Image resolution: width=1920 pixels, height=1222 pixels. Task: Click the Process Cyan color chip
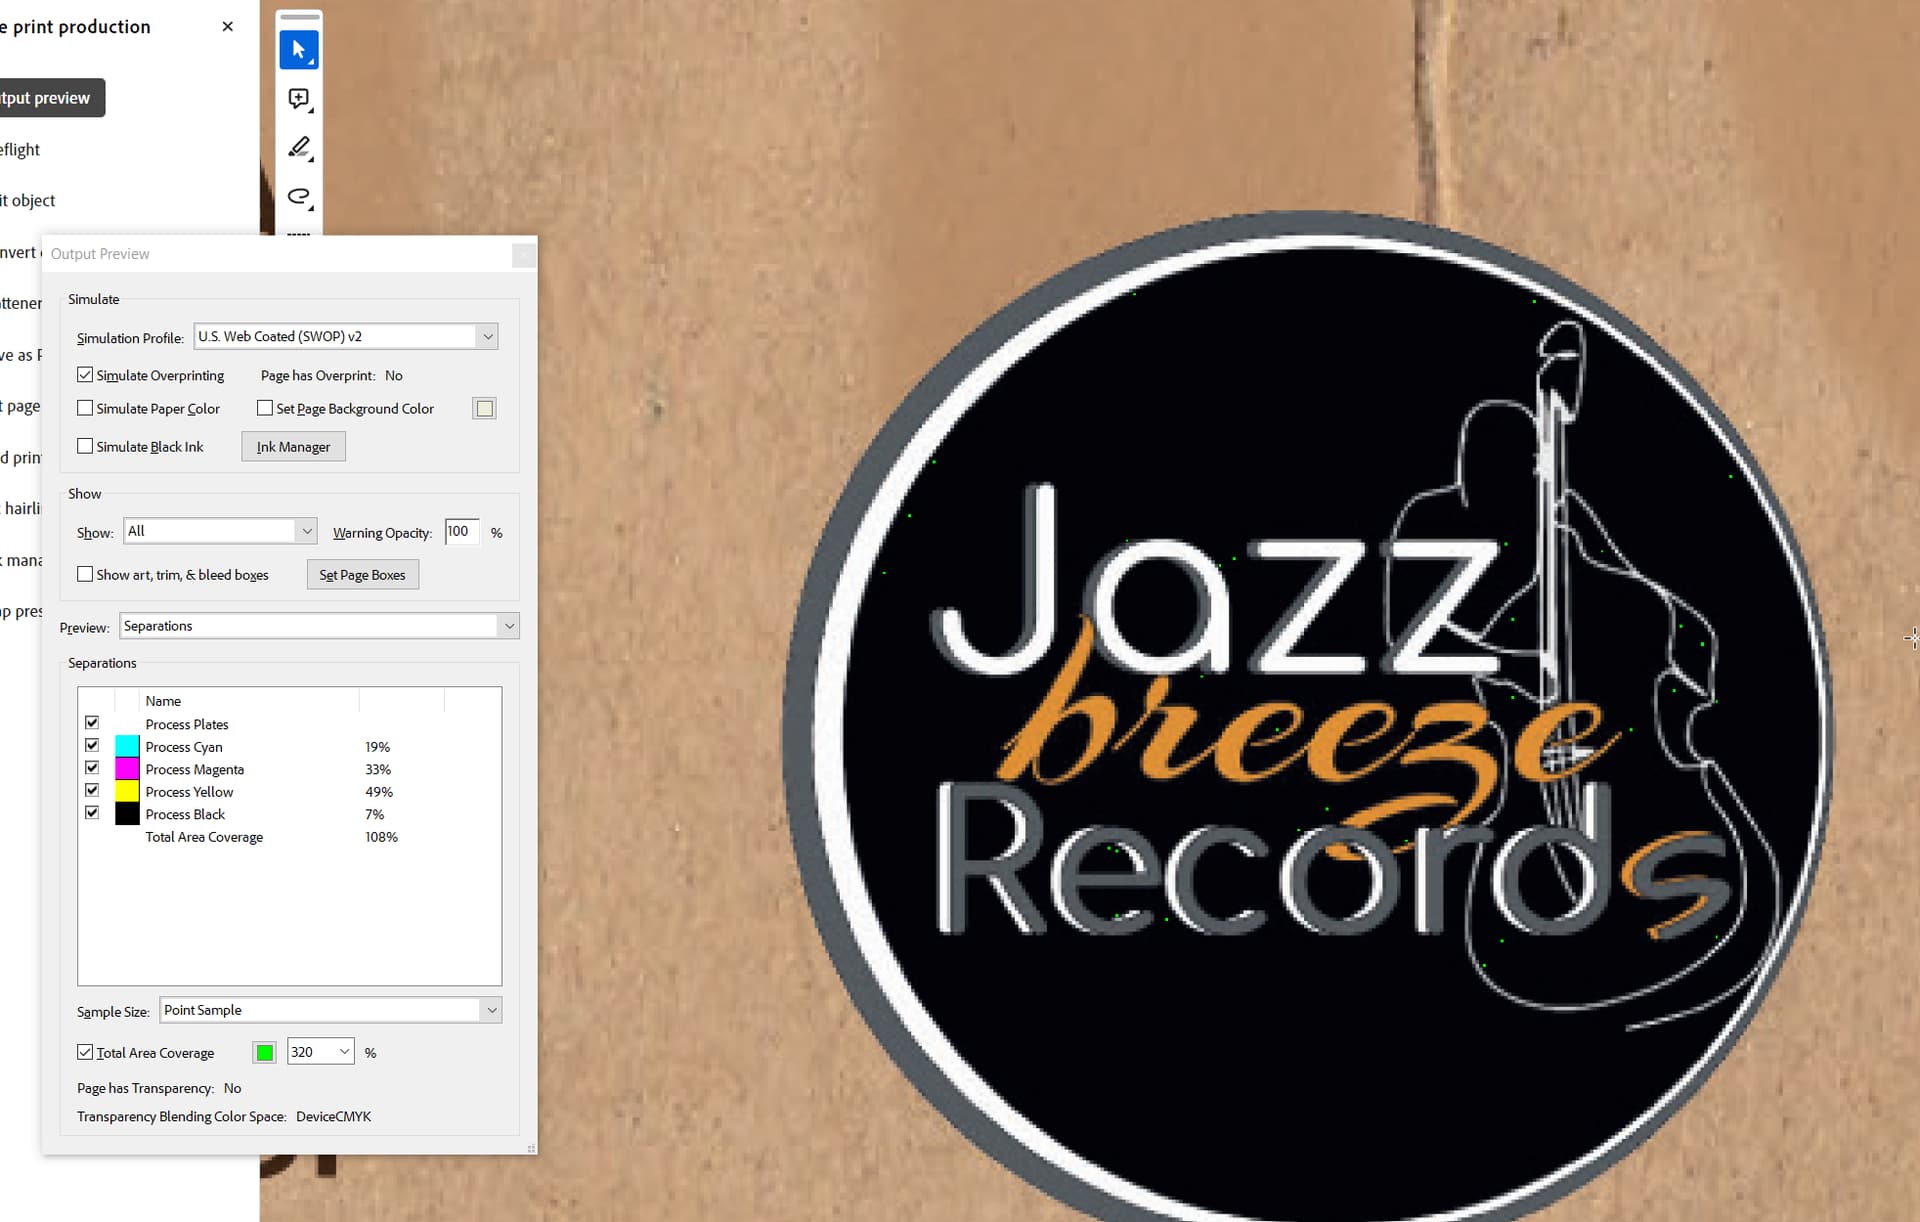tap(127, 746)
